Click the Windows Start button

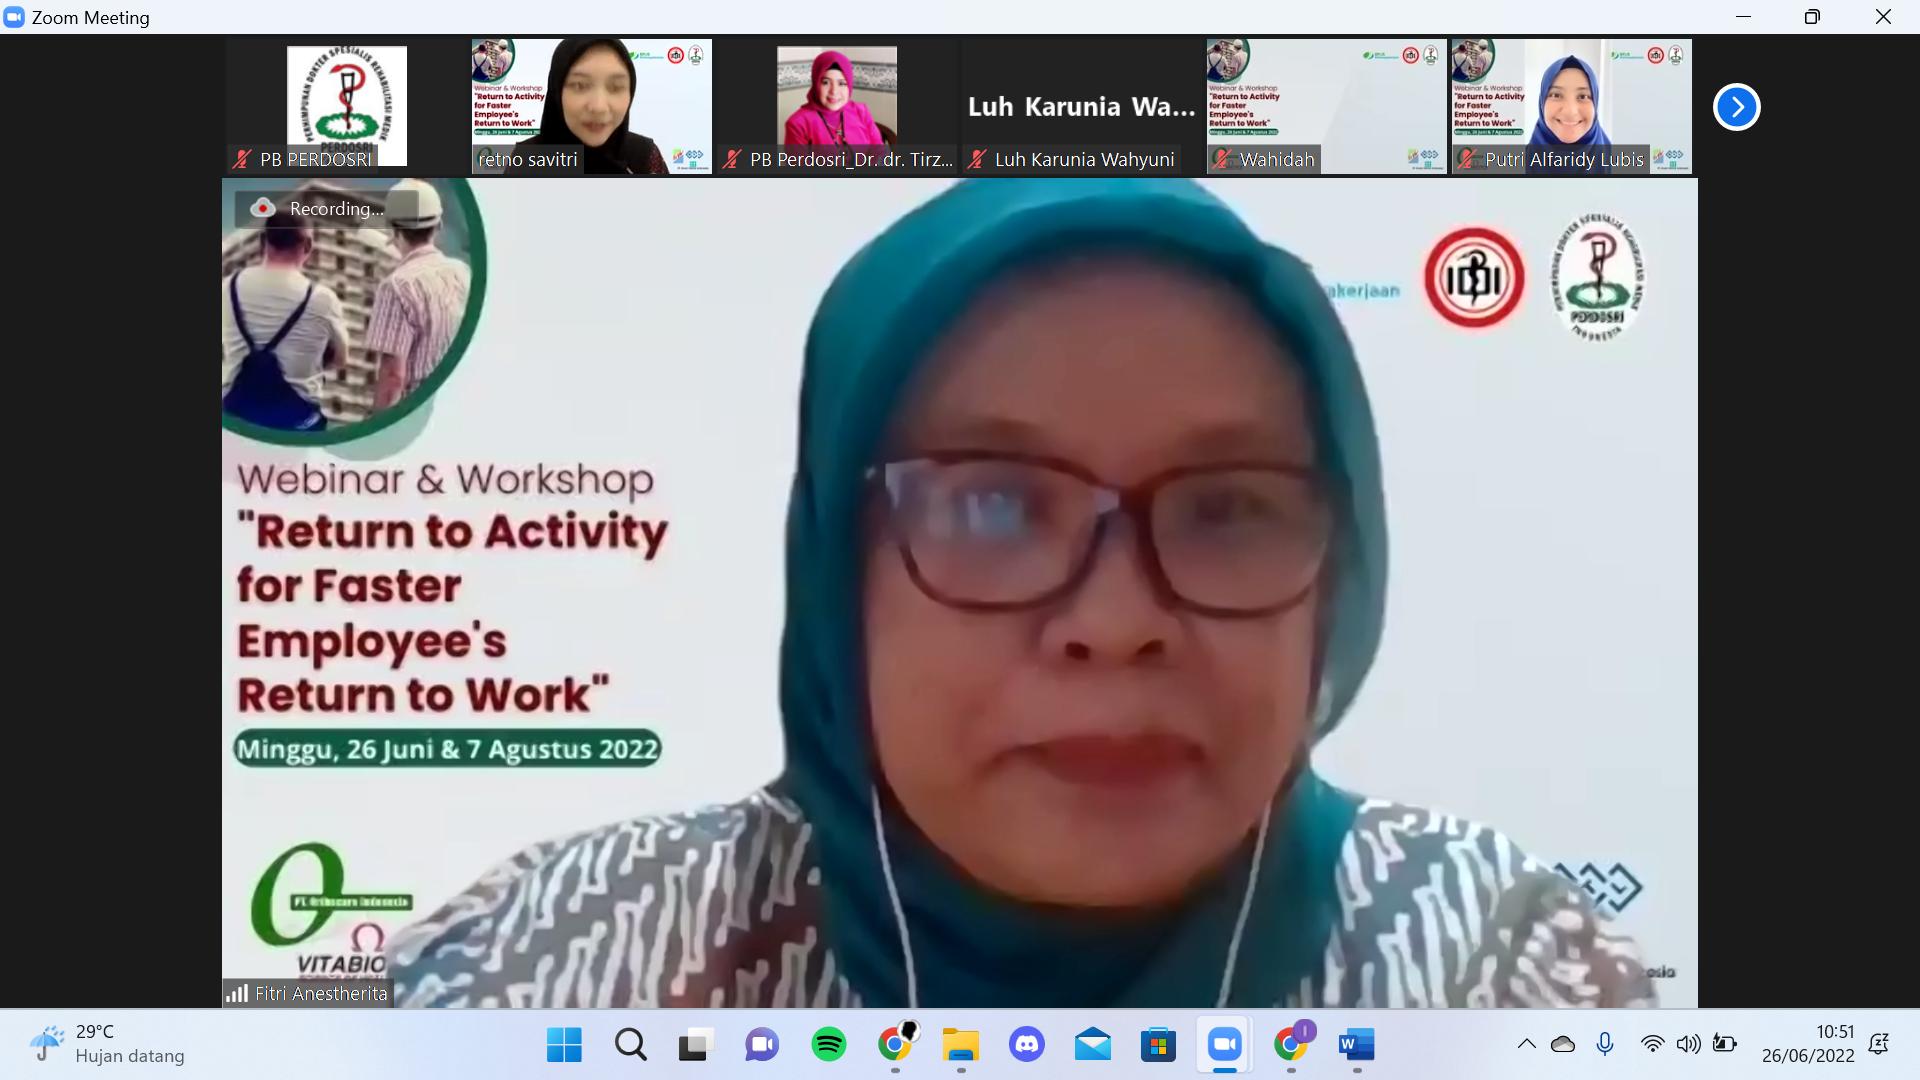click(x=564, y=1045)
